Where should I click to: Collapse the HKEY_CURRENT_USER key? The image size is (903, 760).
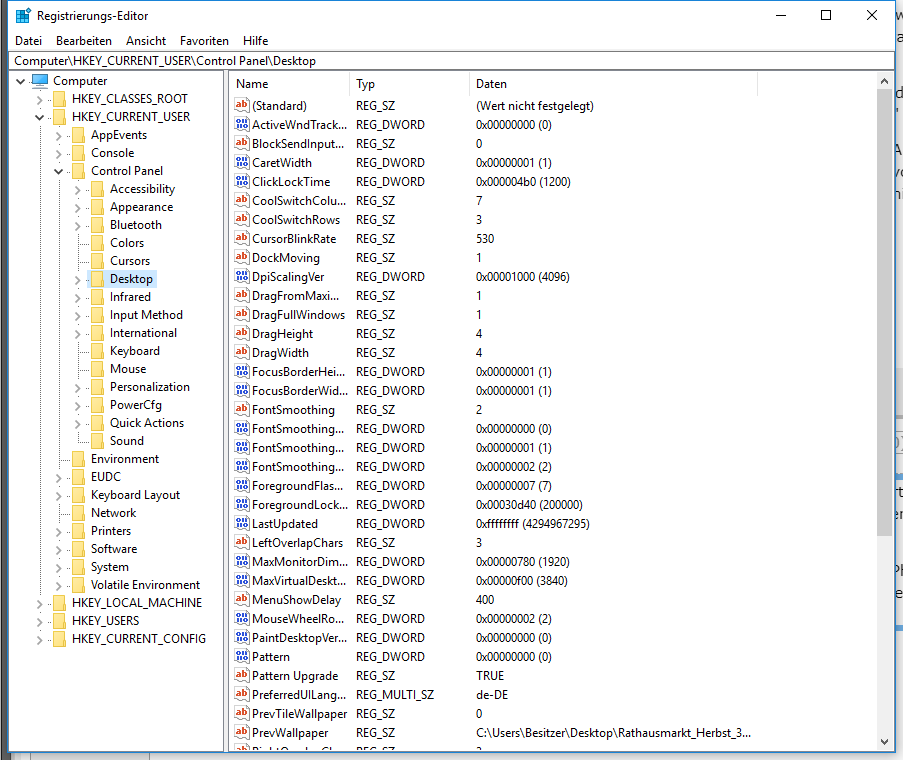(39, 117)
